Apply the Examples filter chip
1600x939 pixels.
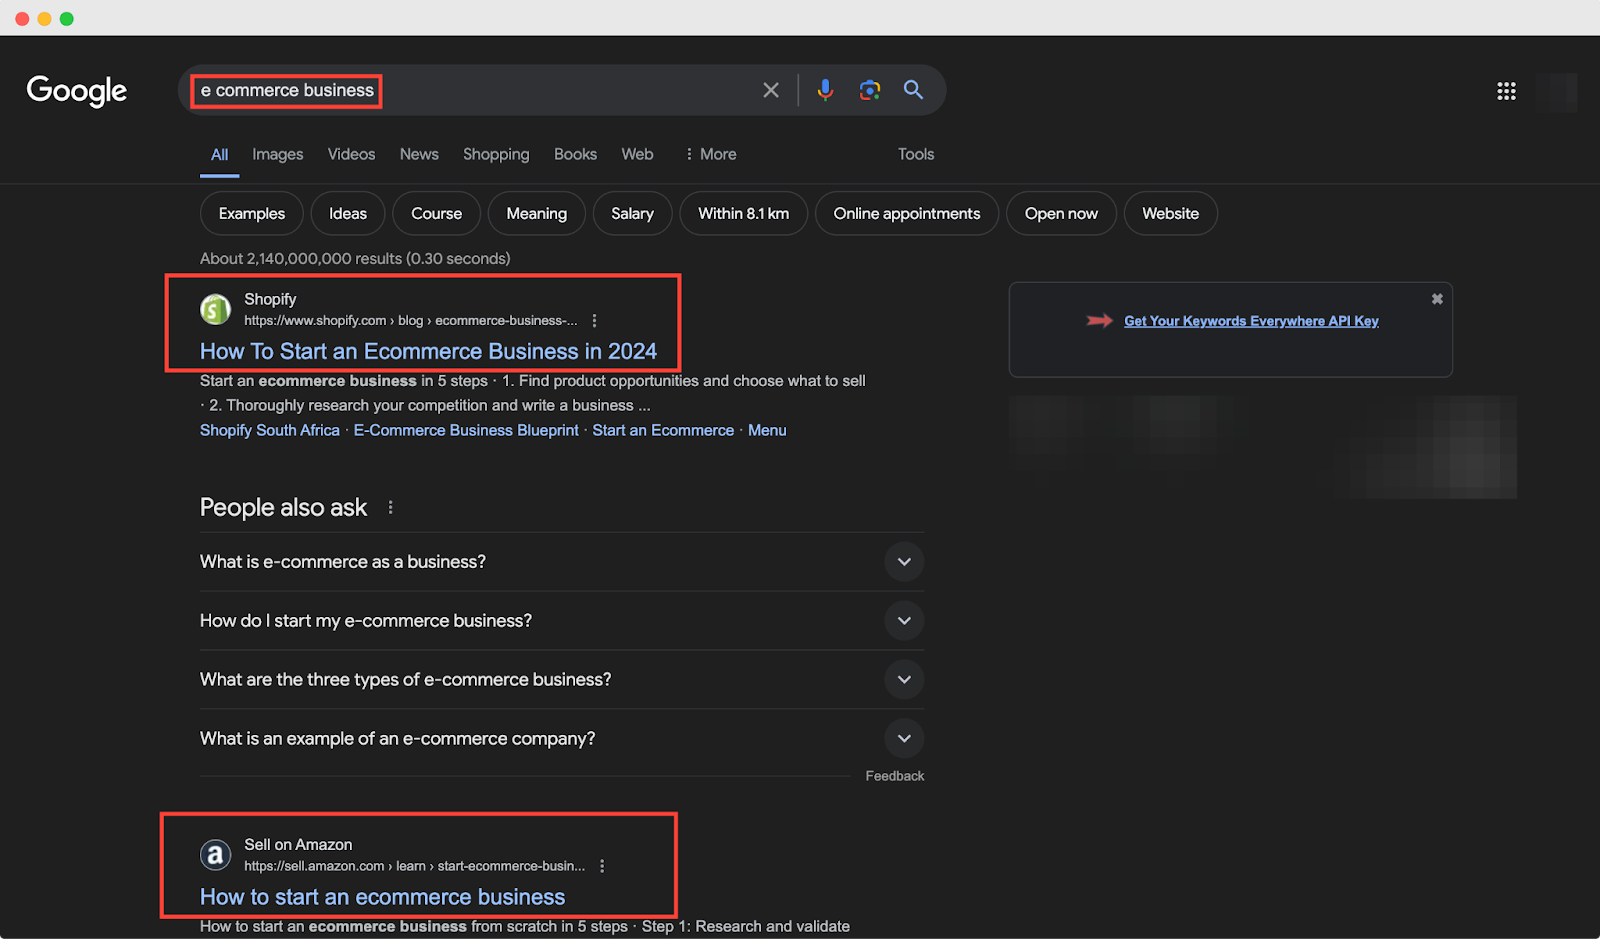[x=252, y=214]
